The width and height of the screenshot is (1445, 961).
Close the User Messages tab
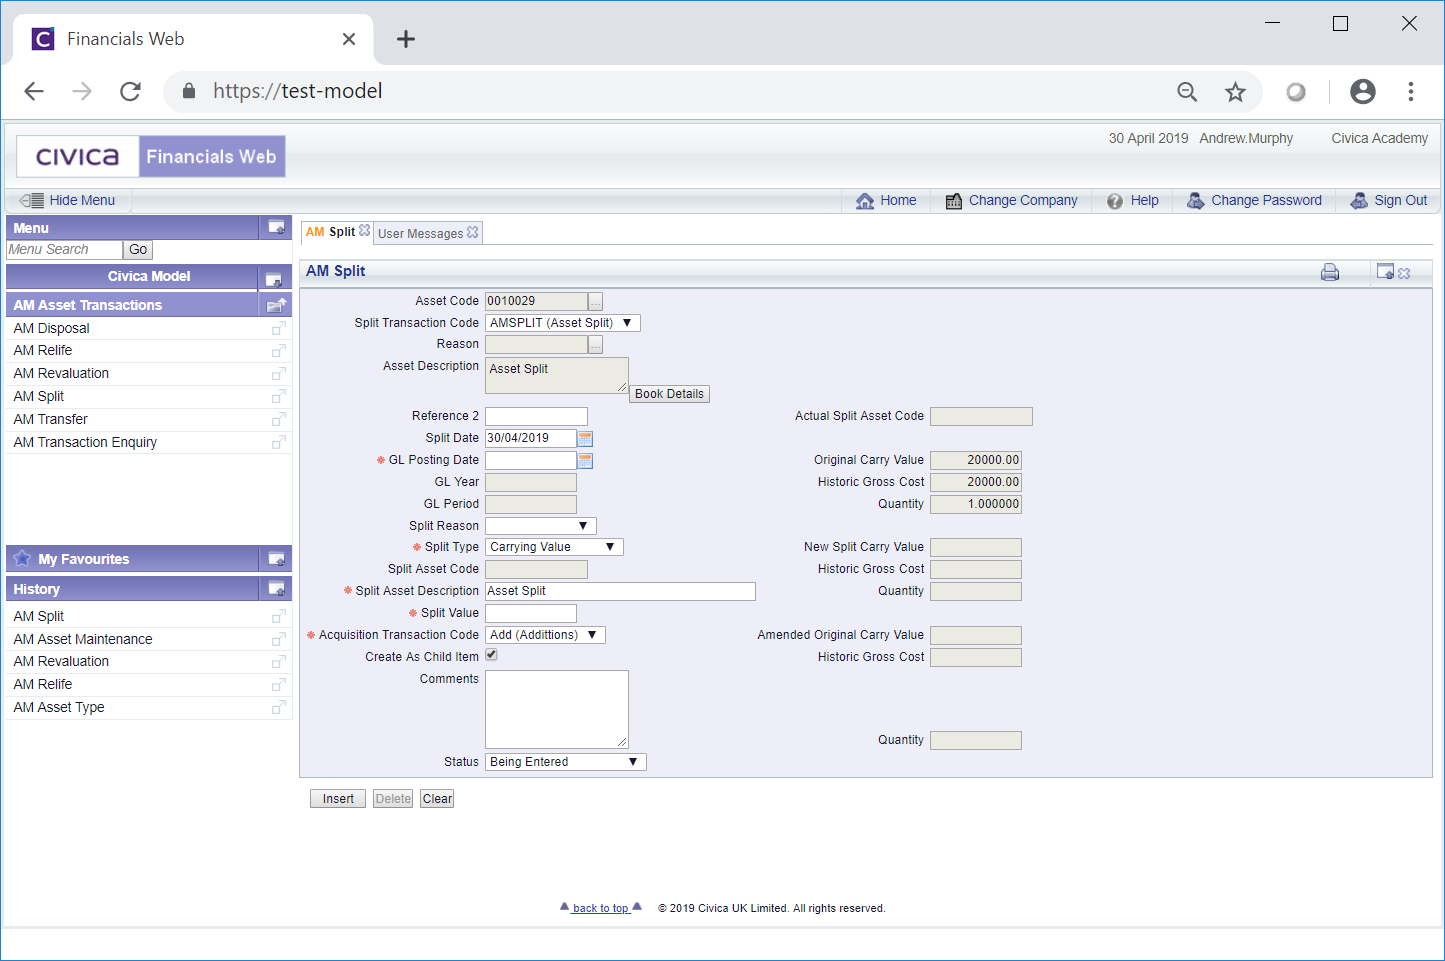(473, 232)
